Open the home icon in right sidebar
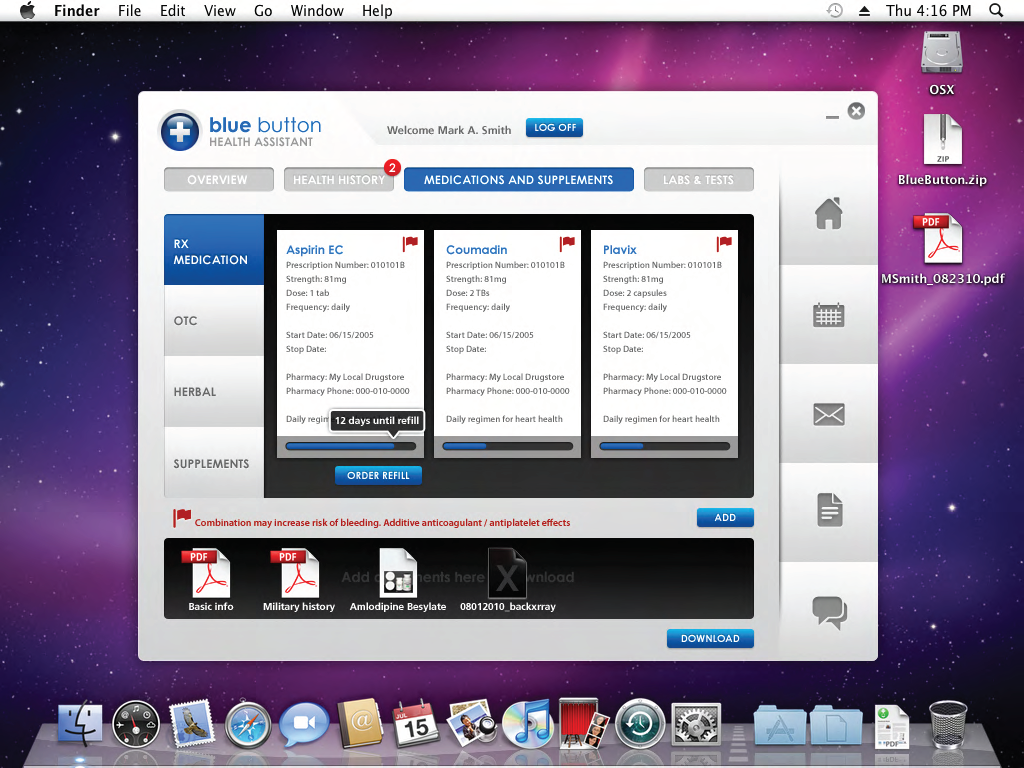This screenshot has height=768, width=1024. tap(828, 213)
